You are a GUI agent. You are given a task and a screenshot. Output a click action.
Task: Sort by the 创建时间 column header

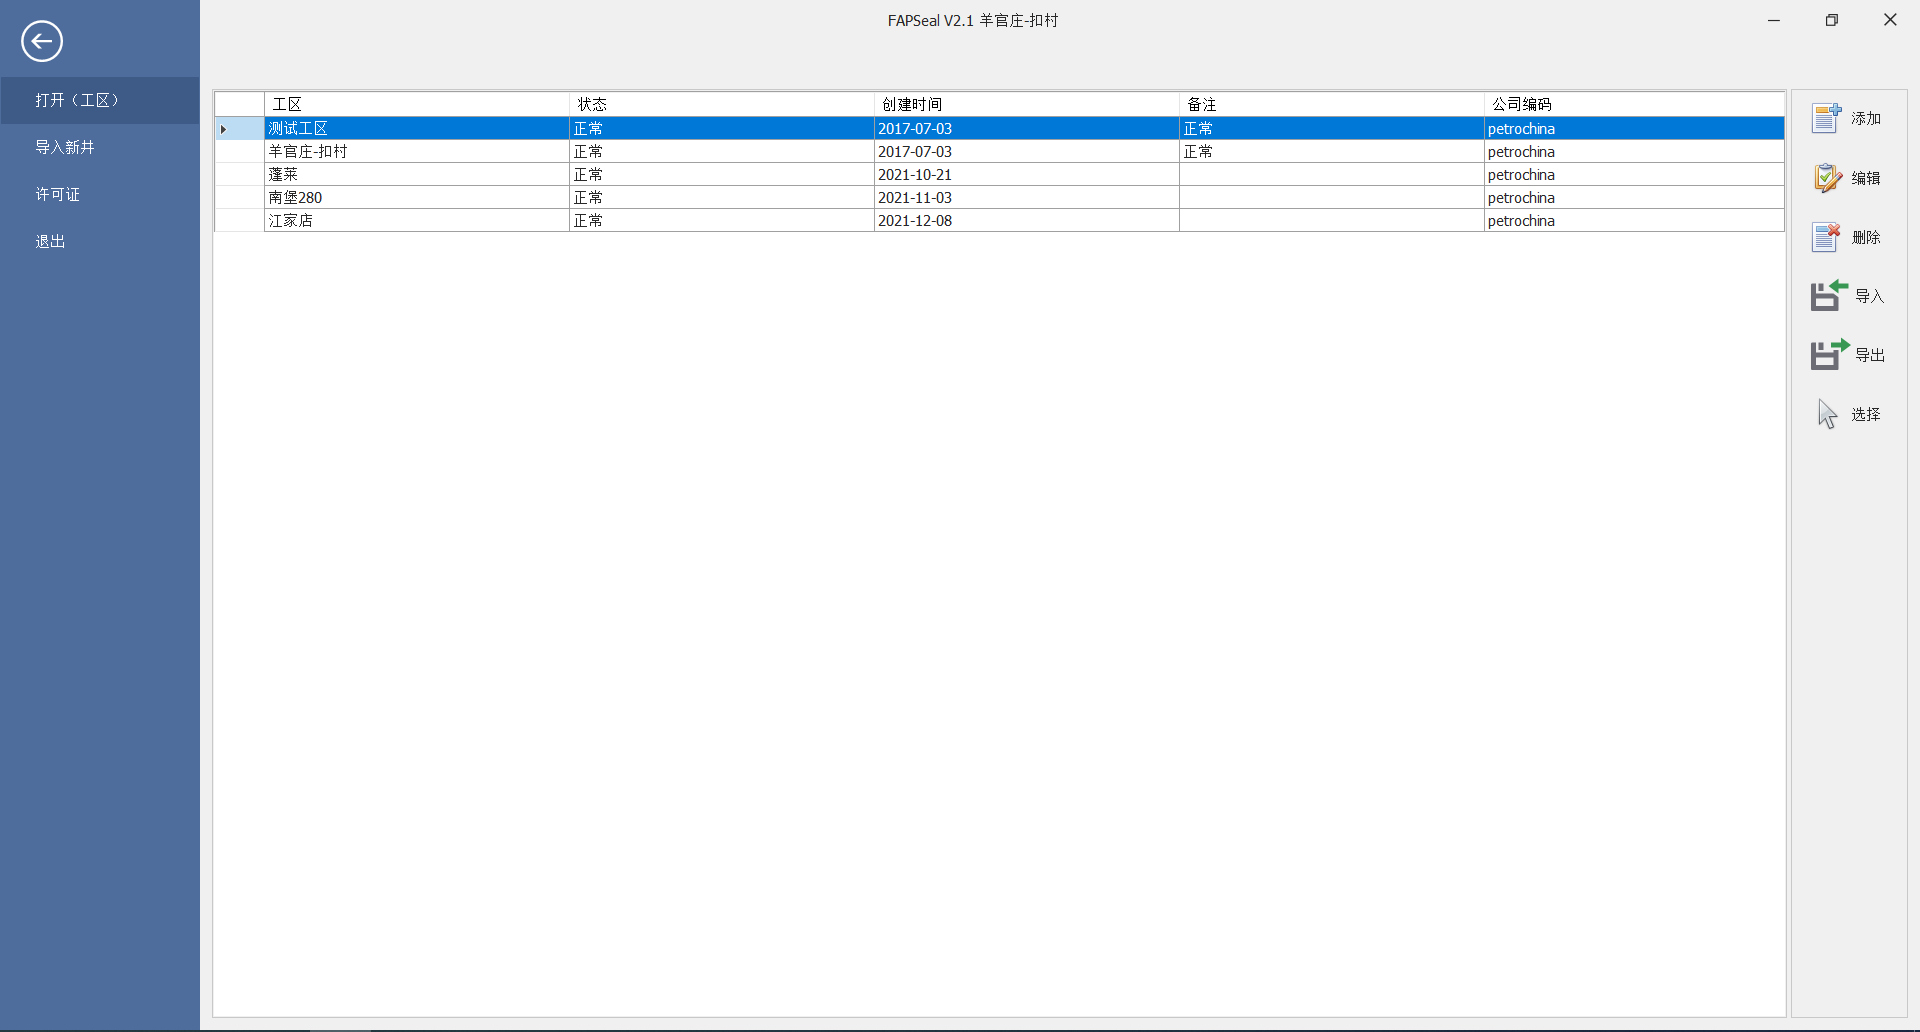1027,104
